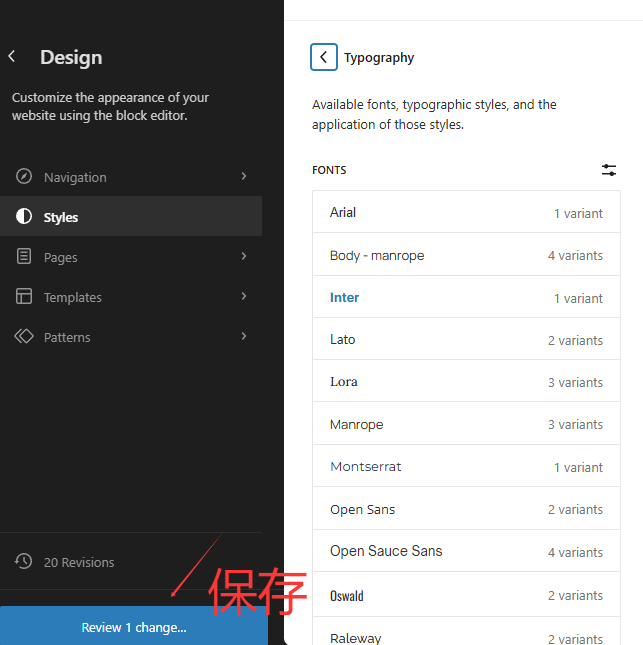Expand Navigation with its chevron arrow
Screen dimensions: 643x645
click(244, 177)
